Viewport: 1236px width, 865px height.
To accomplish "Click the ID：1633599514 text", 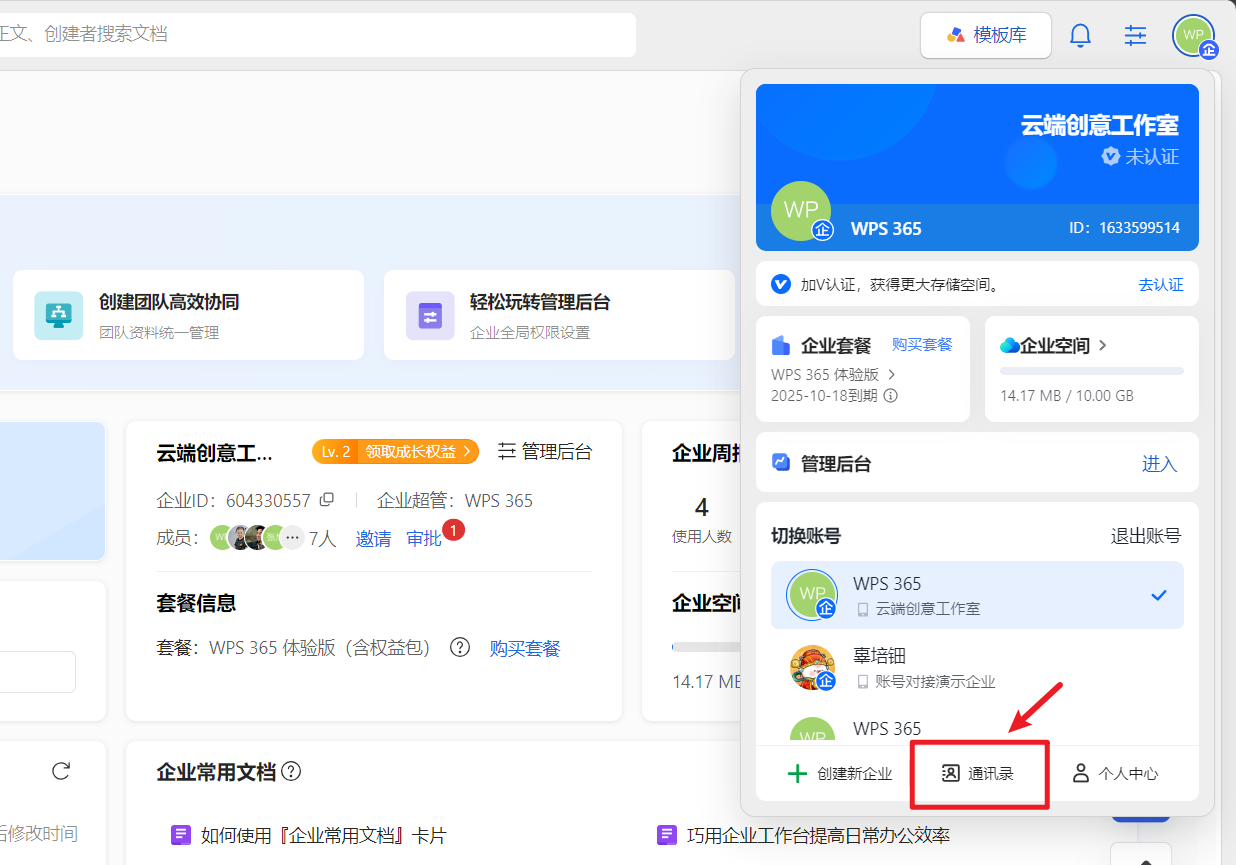I will click(x=1124, y=228).
